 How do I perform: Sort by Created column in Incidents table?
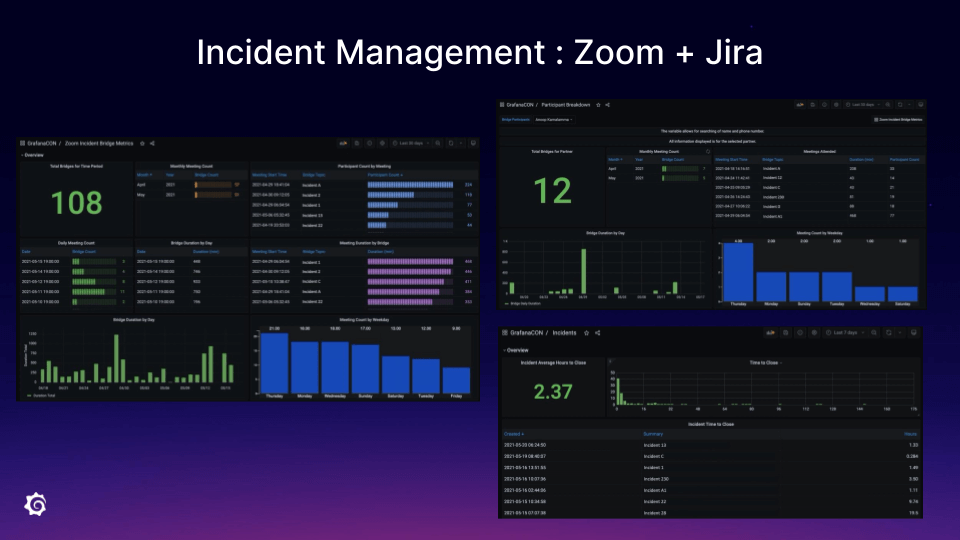(514, 434)
